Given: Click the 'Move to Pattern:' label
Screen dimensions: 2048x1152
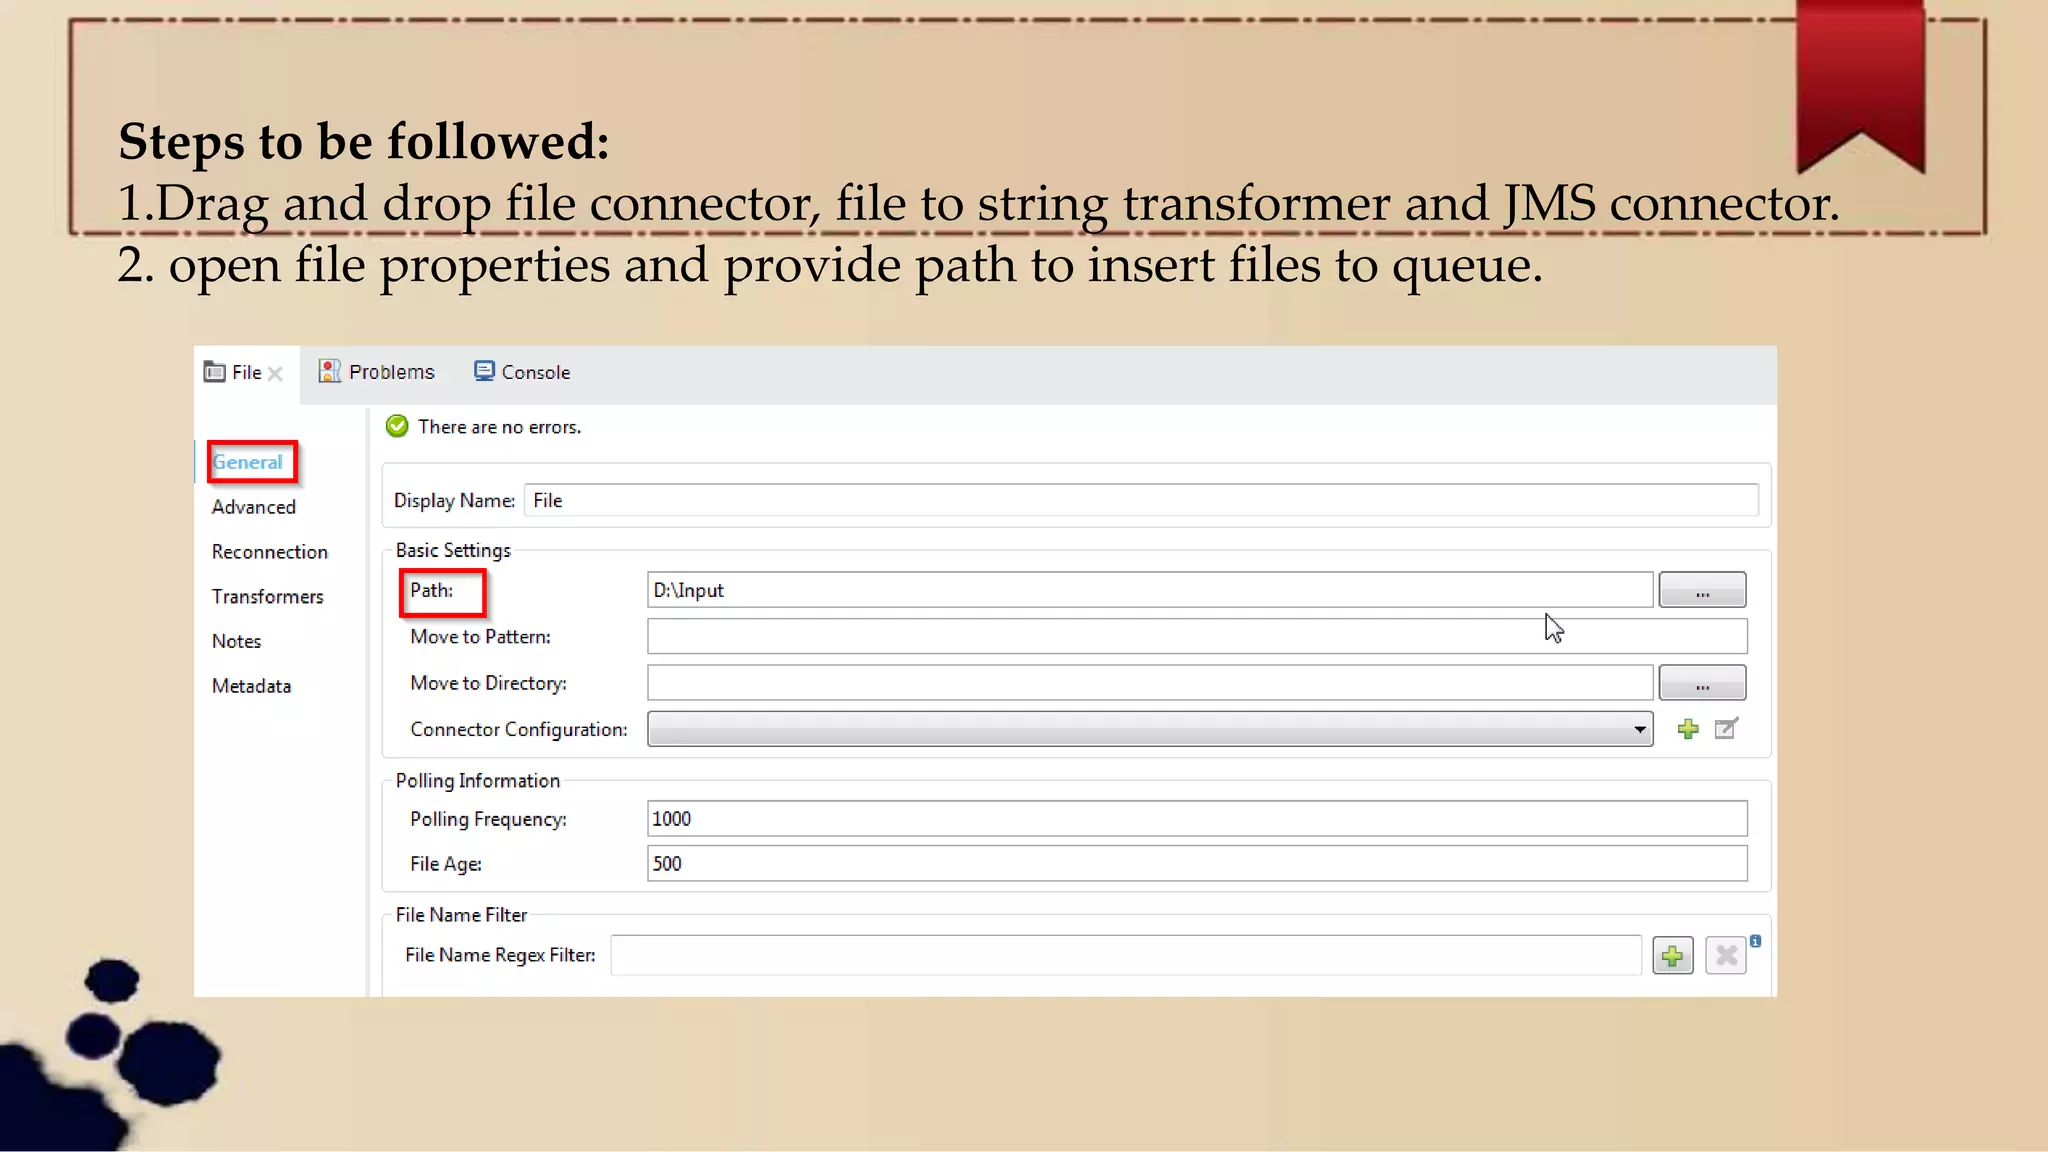Looking at the screenshot, I should pyautogui.click(x=480, y=637).
